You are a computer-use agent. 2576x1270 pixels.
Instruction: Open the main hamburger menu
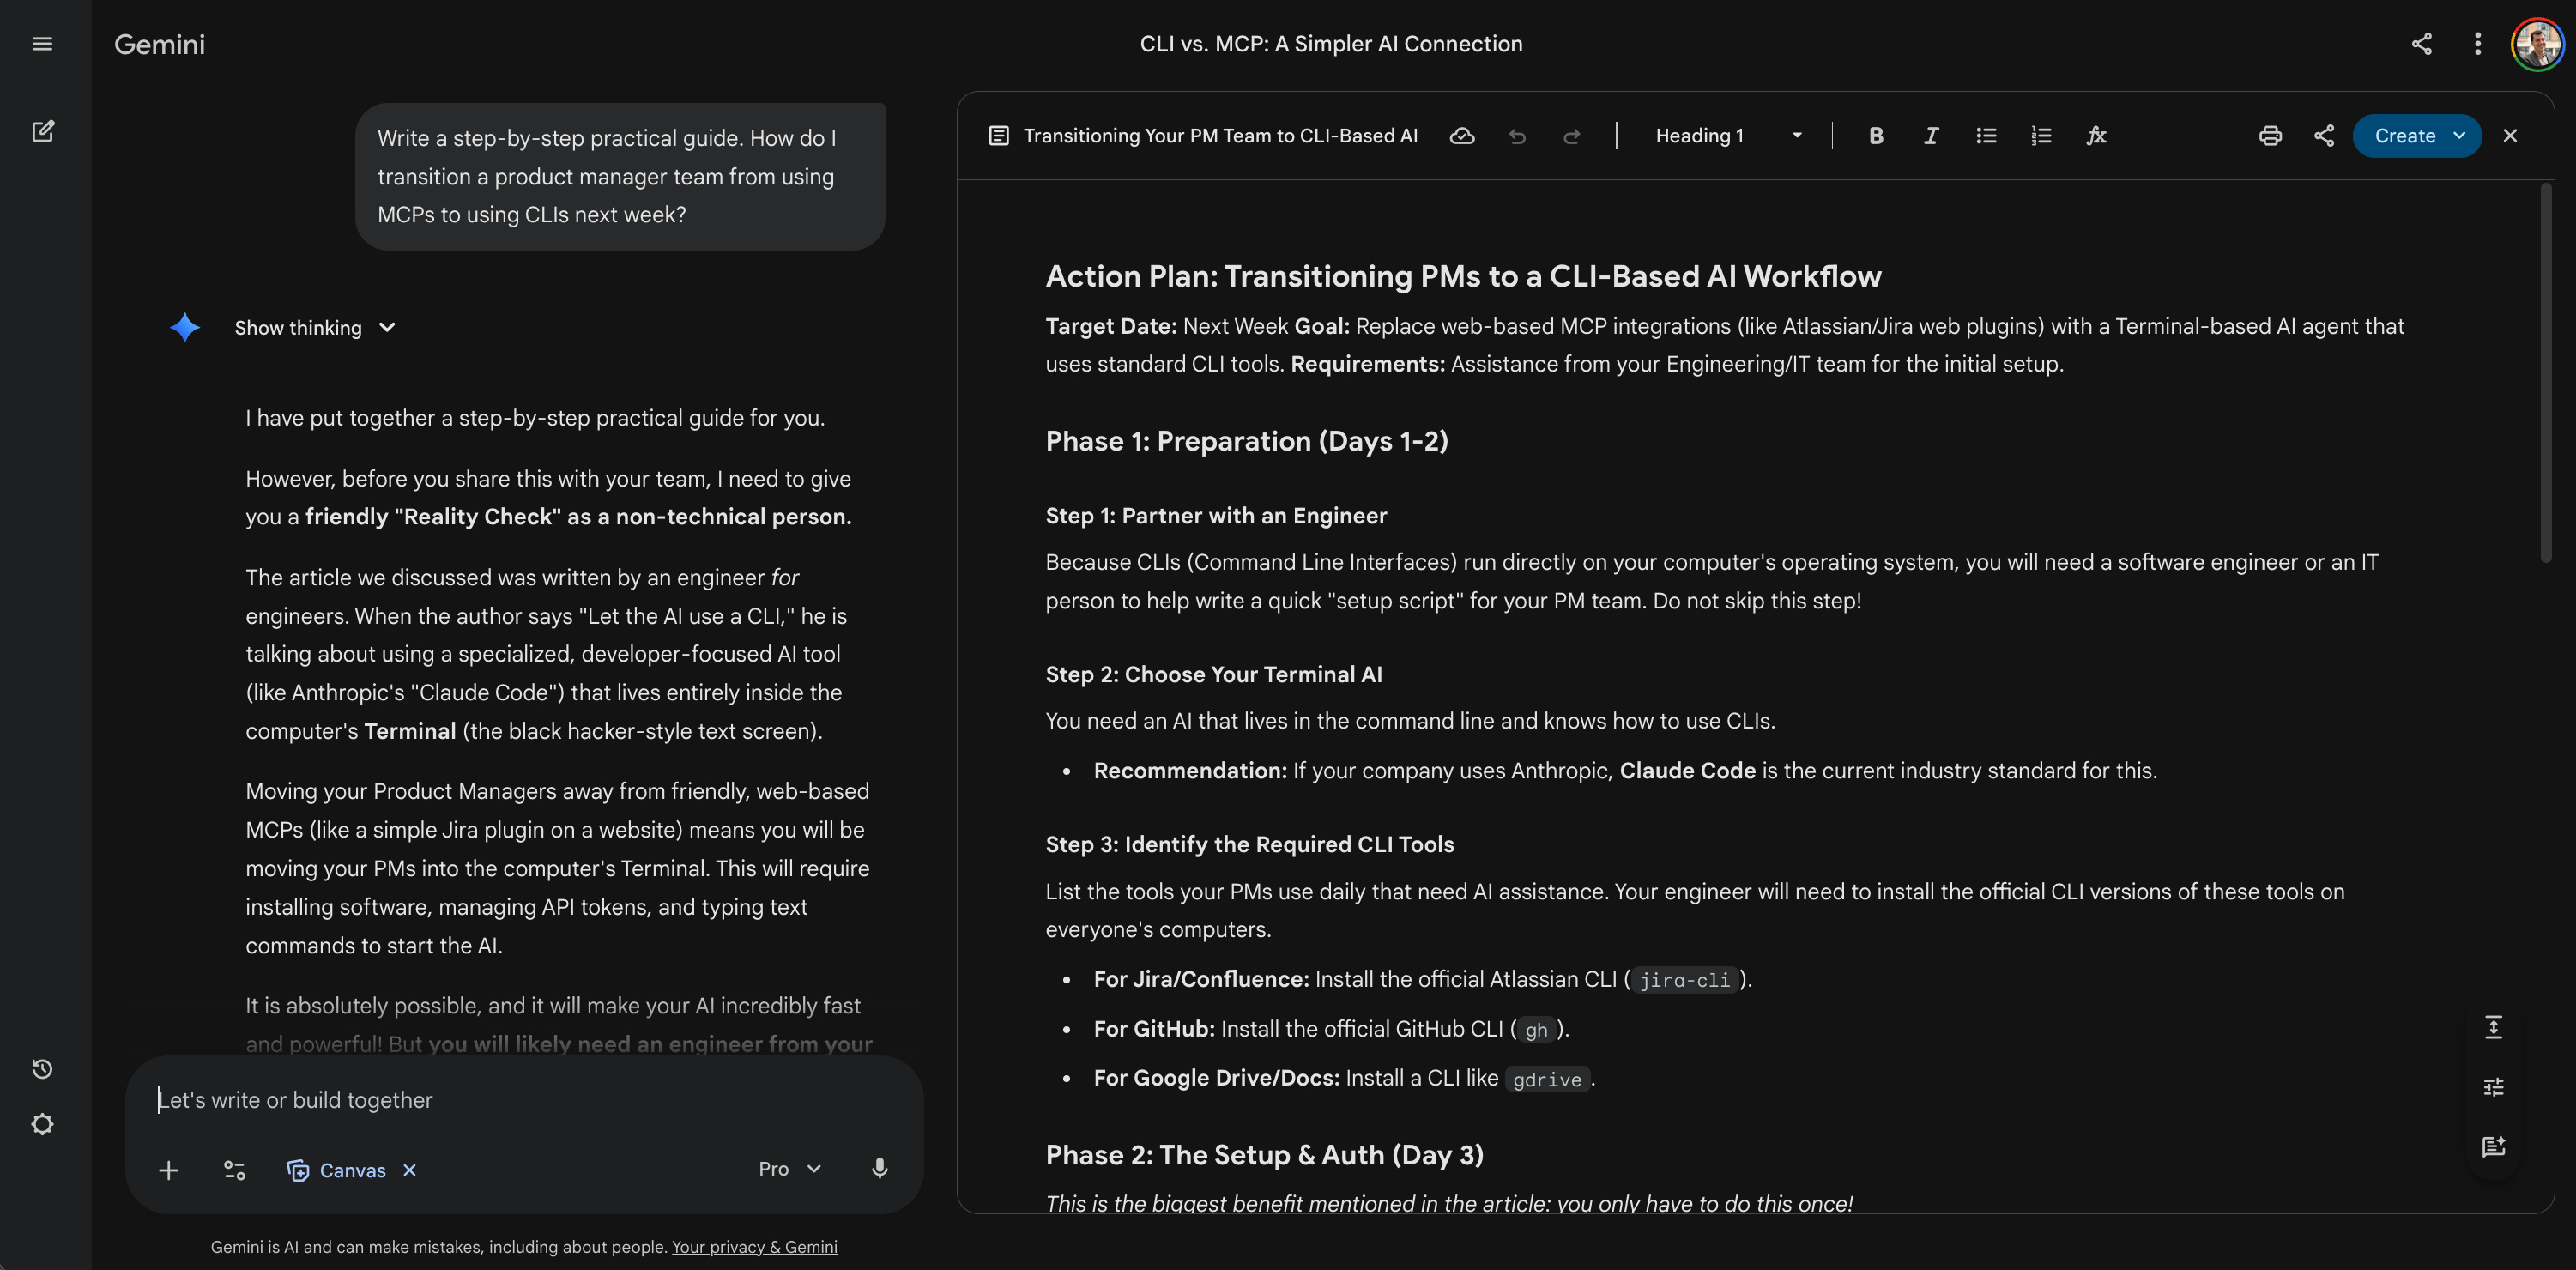(42, 44)
